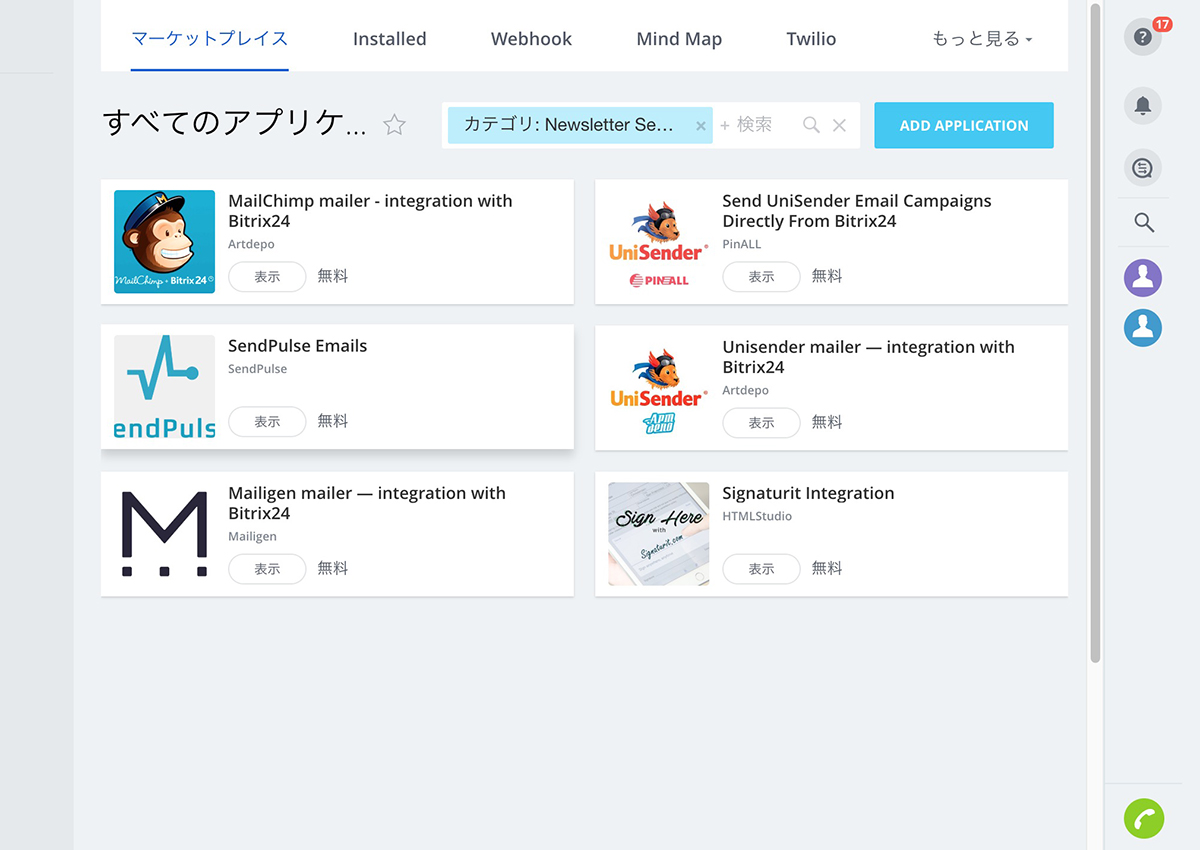
Task: Toggle the favorite star beside page title
Action: [395, 125]
